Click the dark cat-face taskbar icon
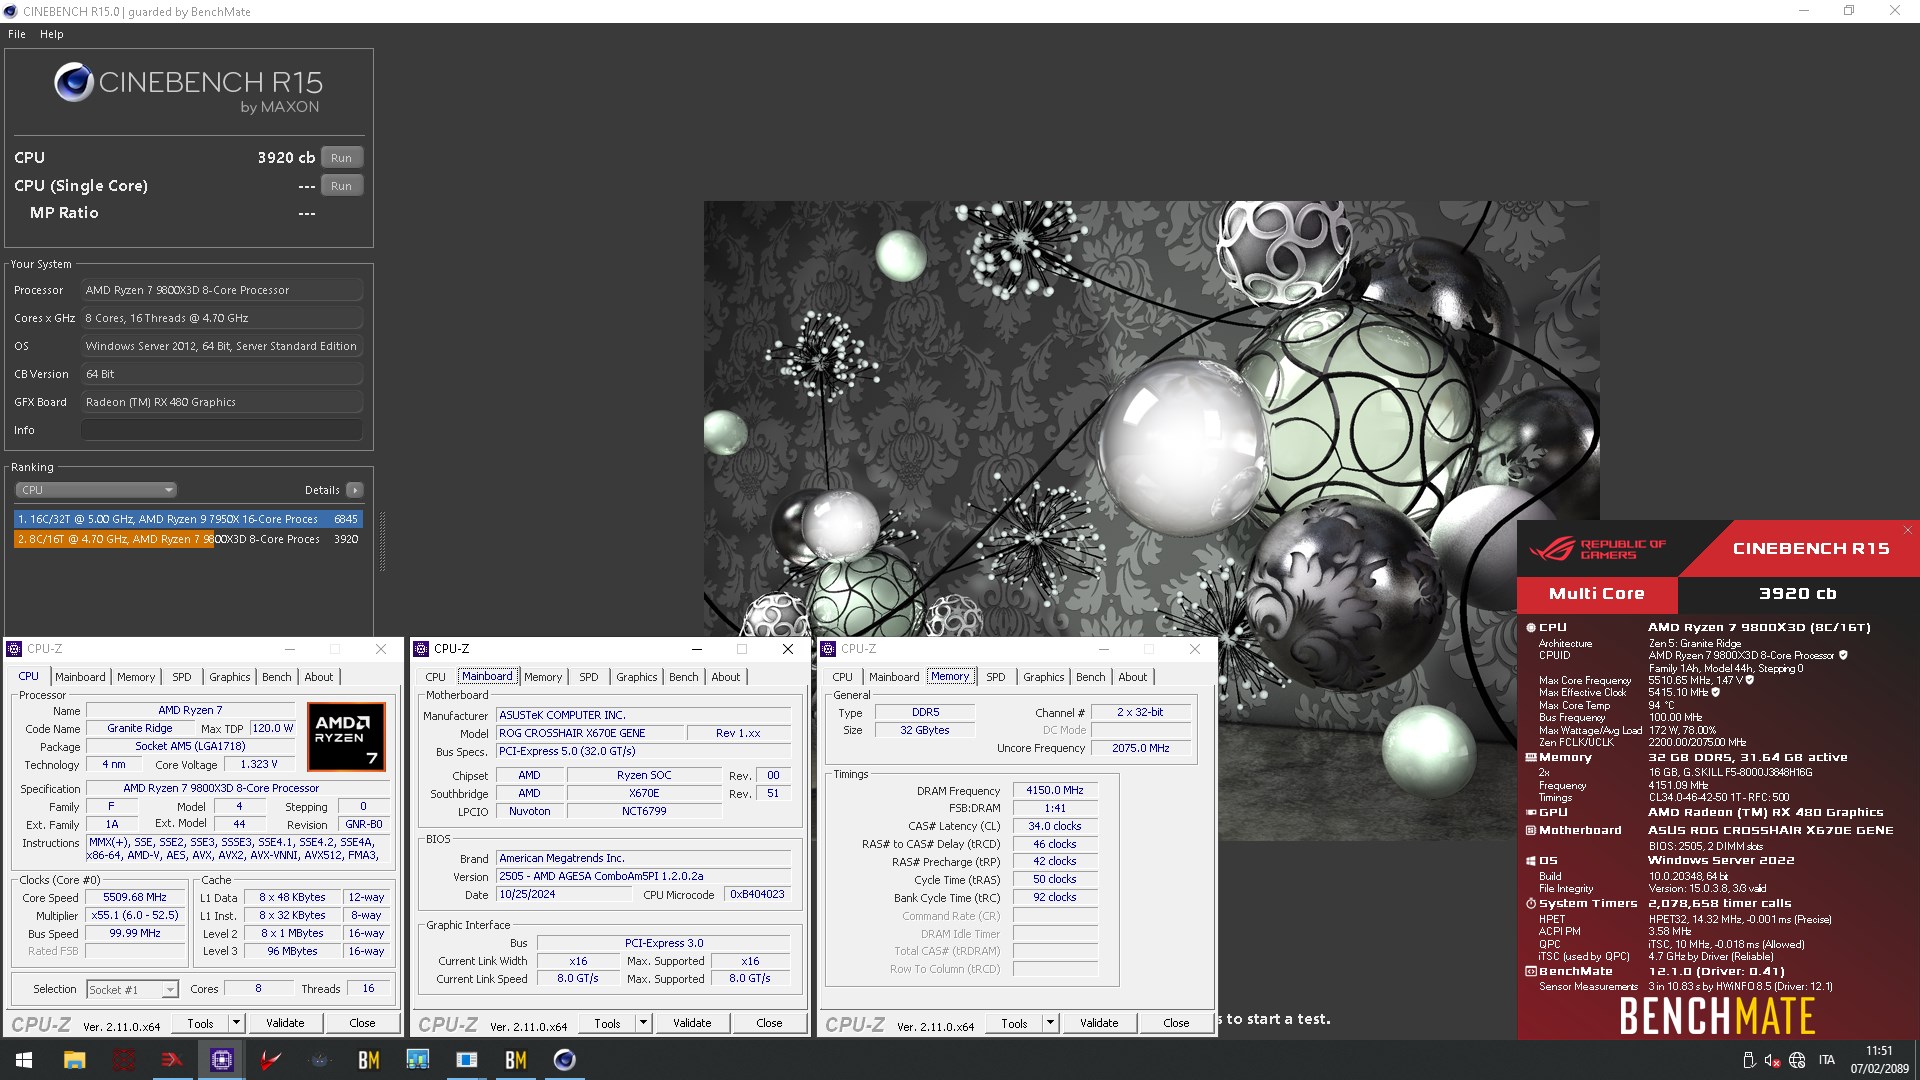This screenshot has height=1080, width=1920. click(x=319, y=1060)
